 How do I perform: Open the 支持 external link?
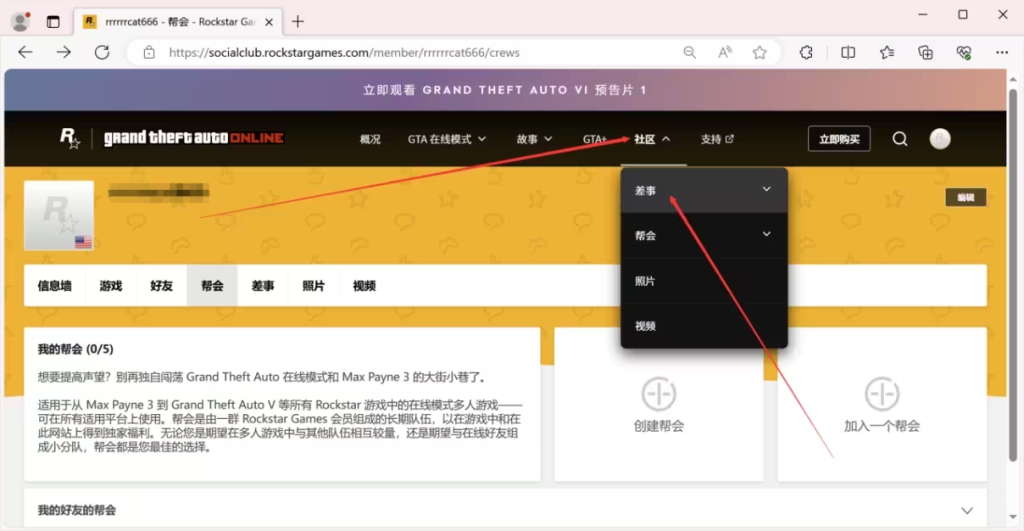[717, 139]
